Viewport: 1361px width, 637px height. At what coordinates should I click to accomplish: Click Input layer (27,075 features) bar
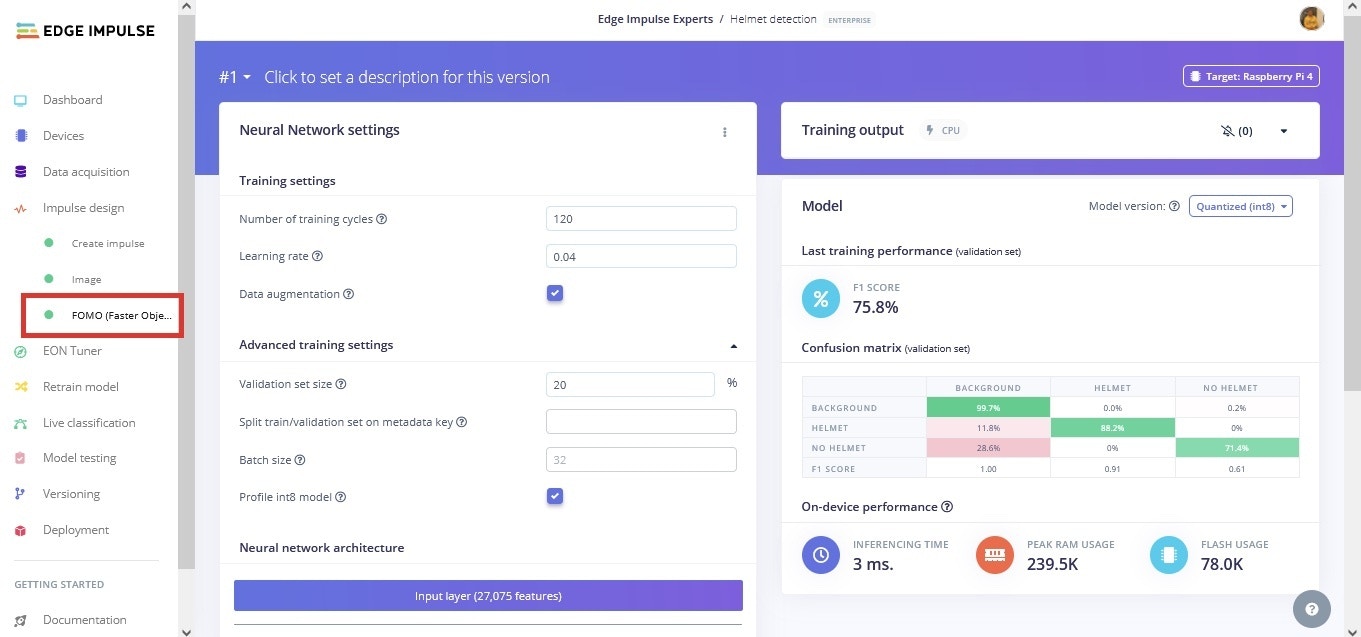coord(488,595)
